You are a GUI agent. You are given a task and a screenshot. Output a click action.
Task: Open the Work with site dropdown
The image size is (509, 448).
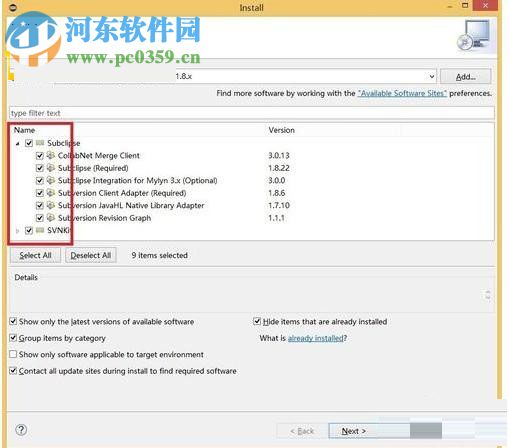(x=432, y=77)
